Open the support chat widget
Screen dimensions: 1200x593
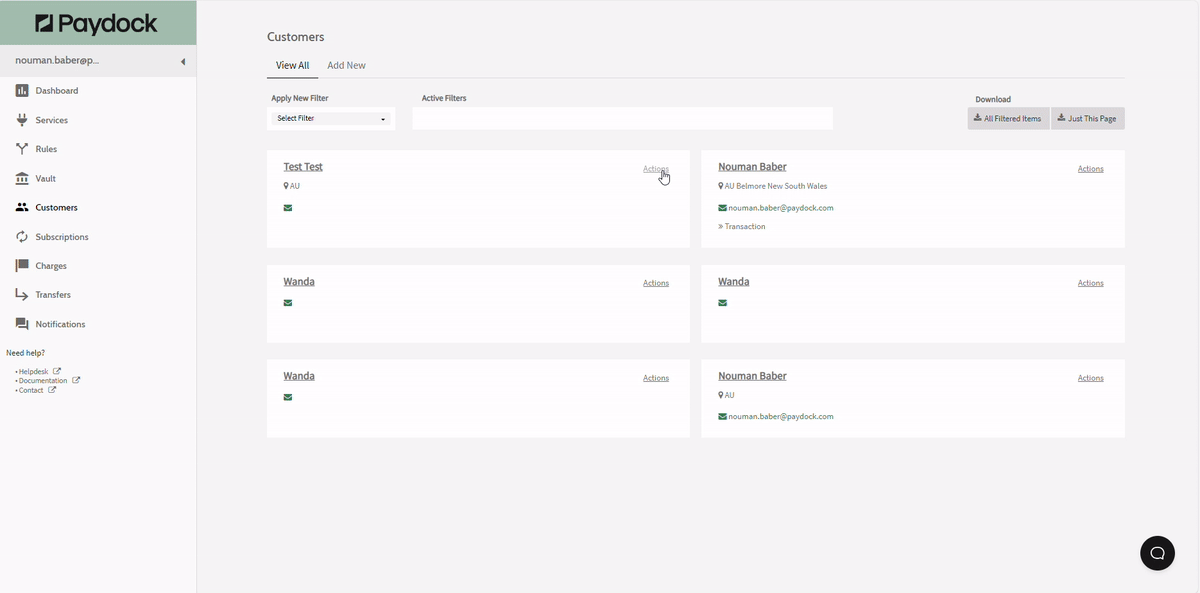(x=1157, y=553)
